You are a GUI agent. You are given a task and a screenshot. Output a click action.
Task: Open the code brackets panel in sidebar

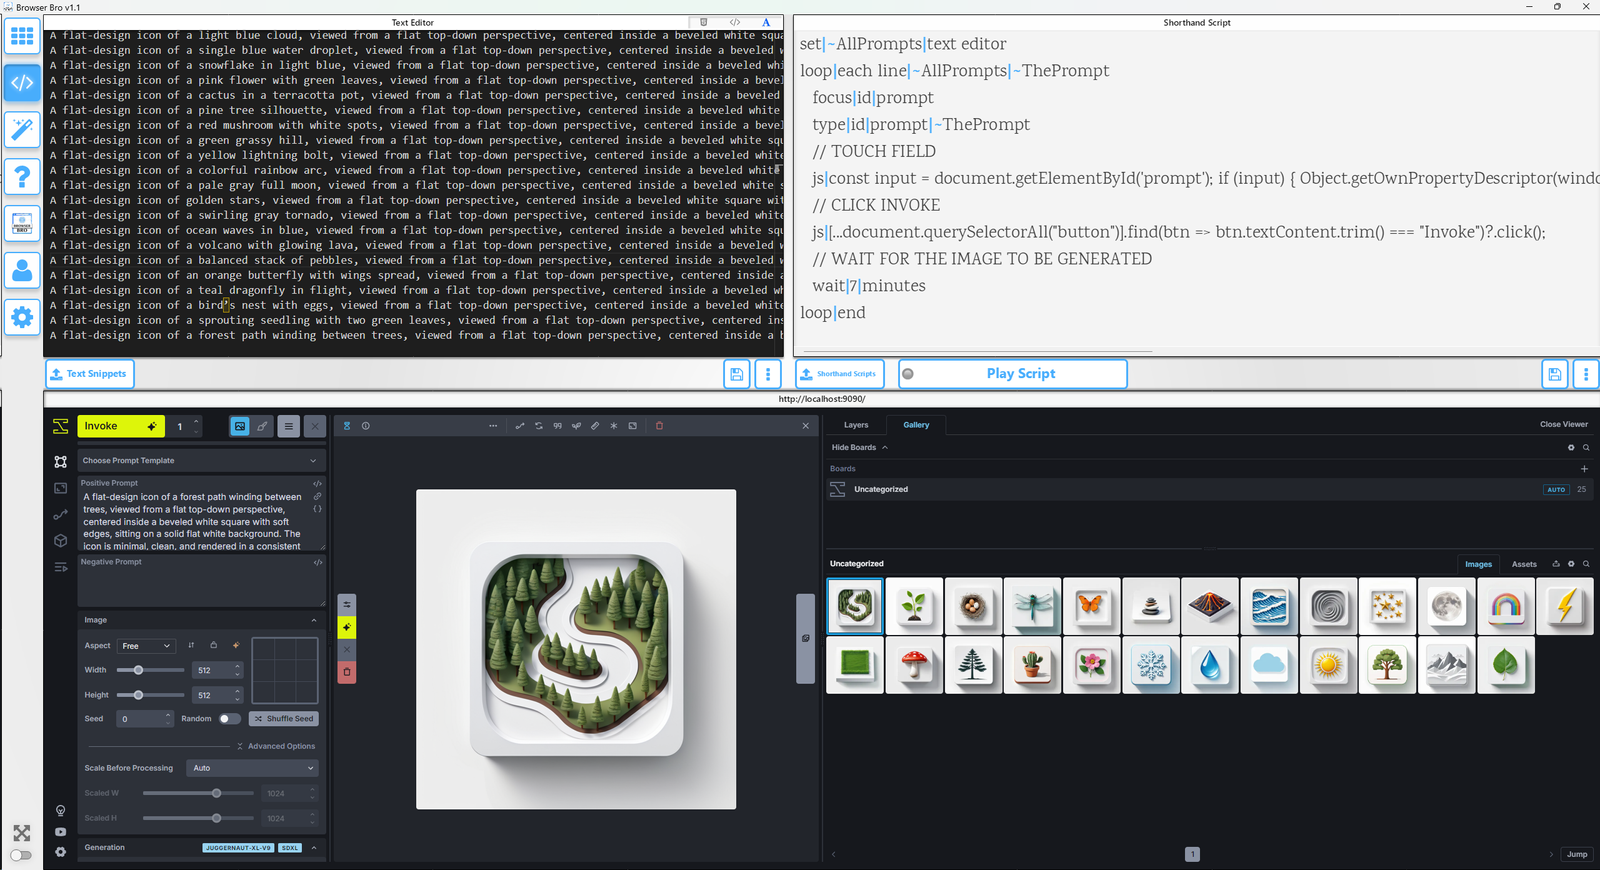pos(22,82)
